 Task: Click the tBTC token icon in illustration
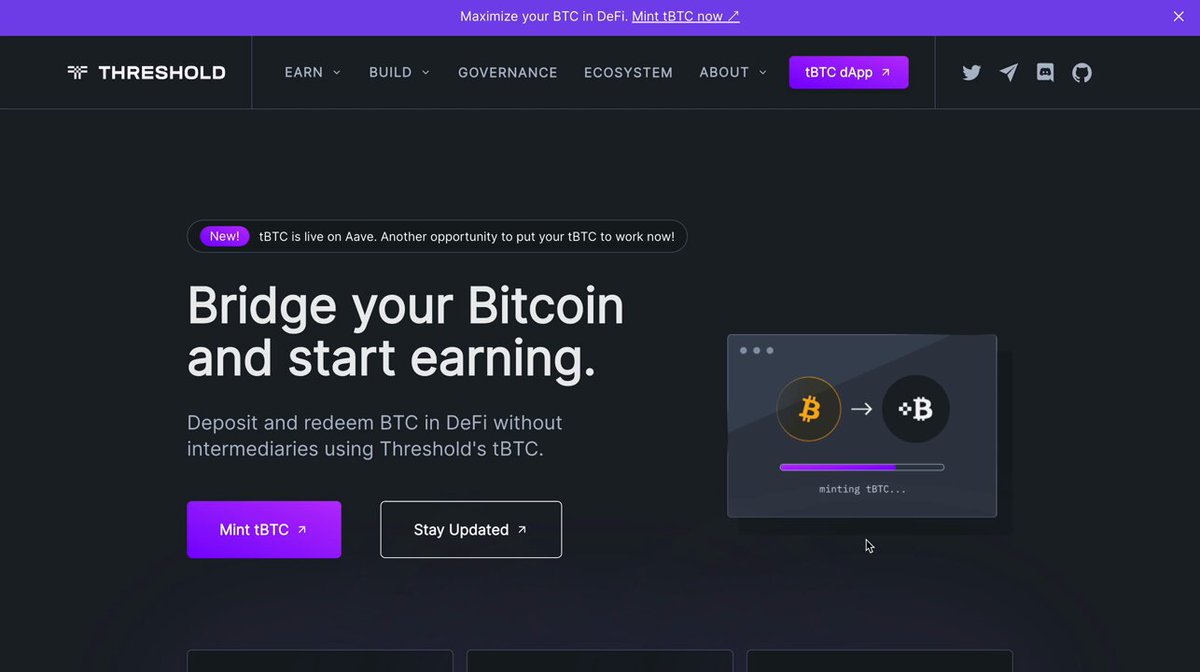click(915, 408)
